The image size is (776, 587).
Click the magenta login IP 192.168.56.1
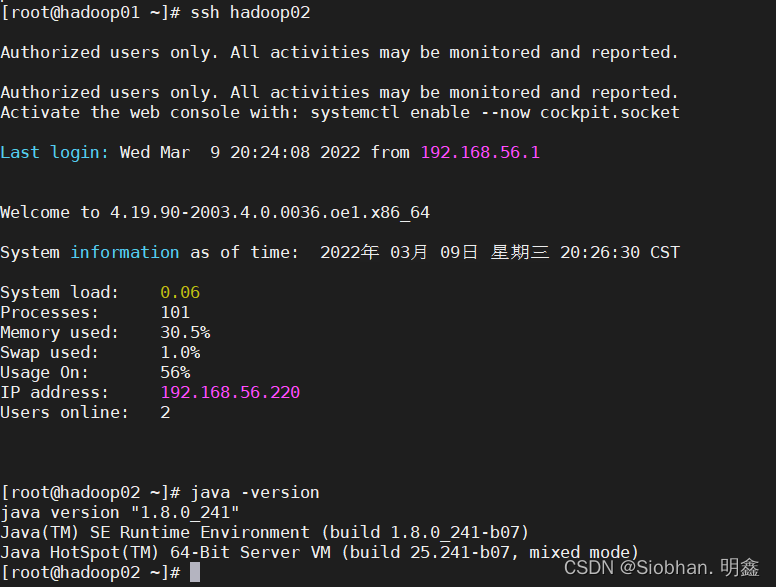[480, 152]
